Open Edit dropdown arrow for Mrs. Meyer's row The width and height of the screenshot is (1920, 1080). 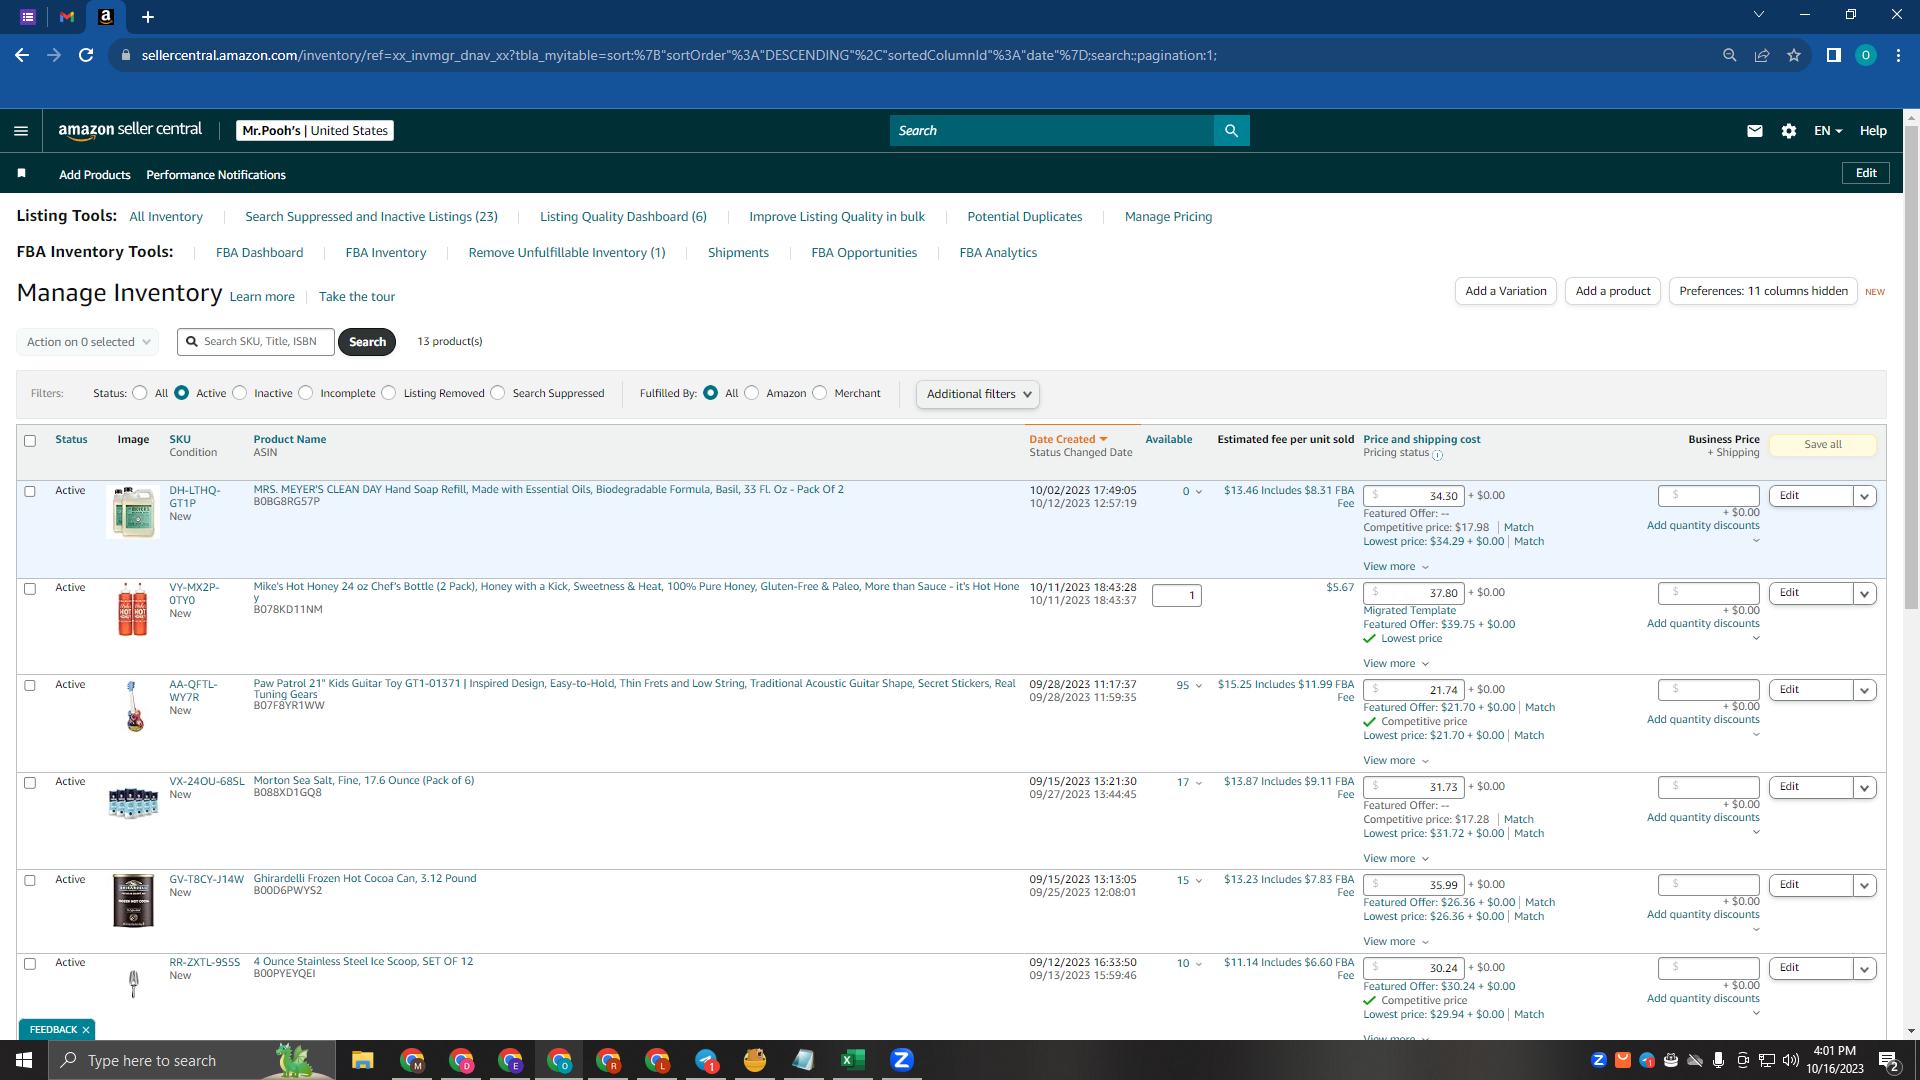[1865, 497]
